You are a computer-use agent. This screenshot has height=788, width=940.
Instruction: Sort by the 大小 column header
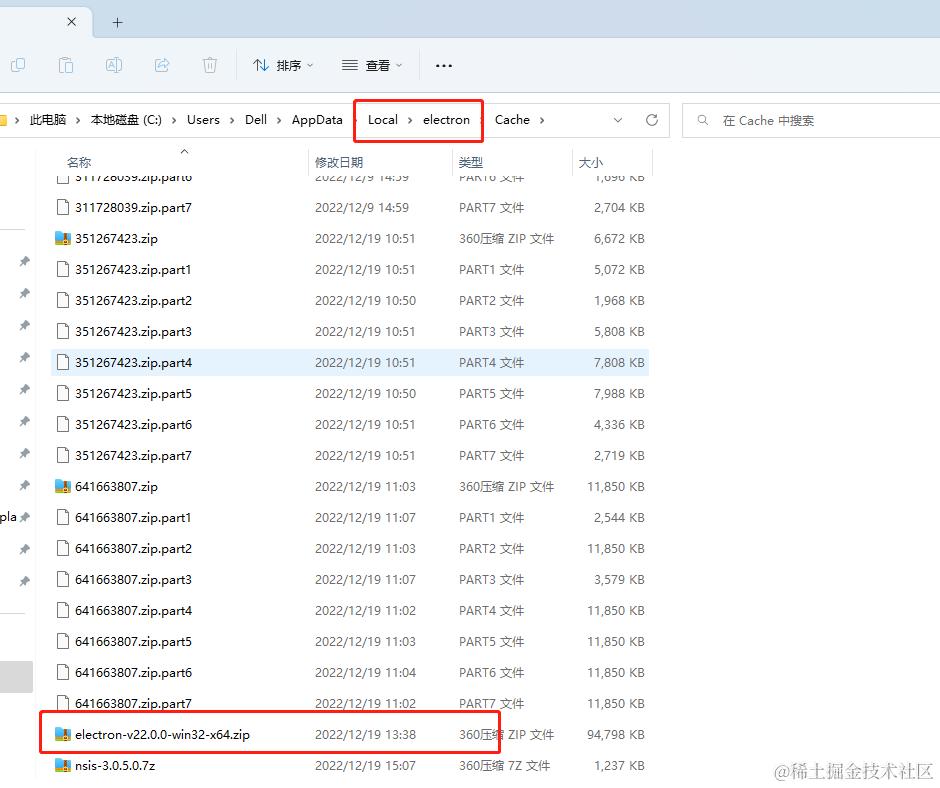590,162
